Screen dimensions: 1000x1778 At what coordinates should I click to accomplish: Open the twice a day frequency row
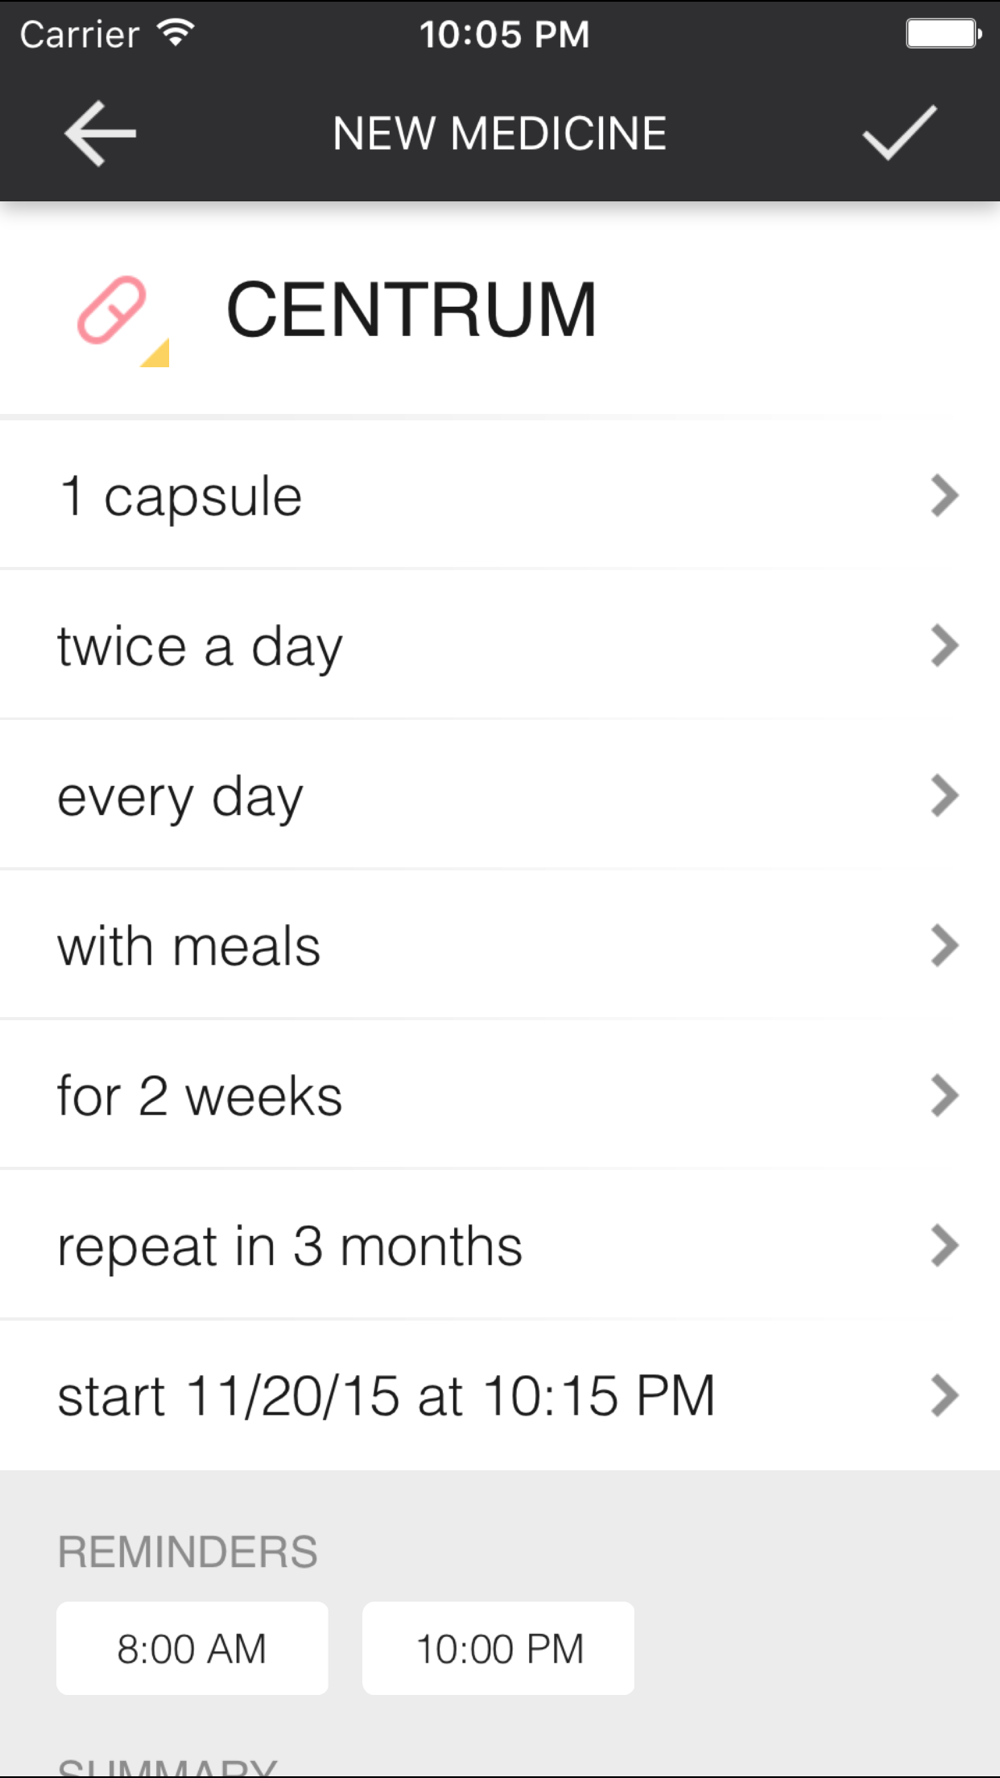(500, 646)
